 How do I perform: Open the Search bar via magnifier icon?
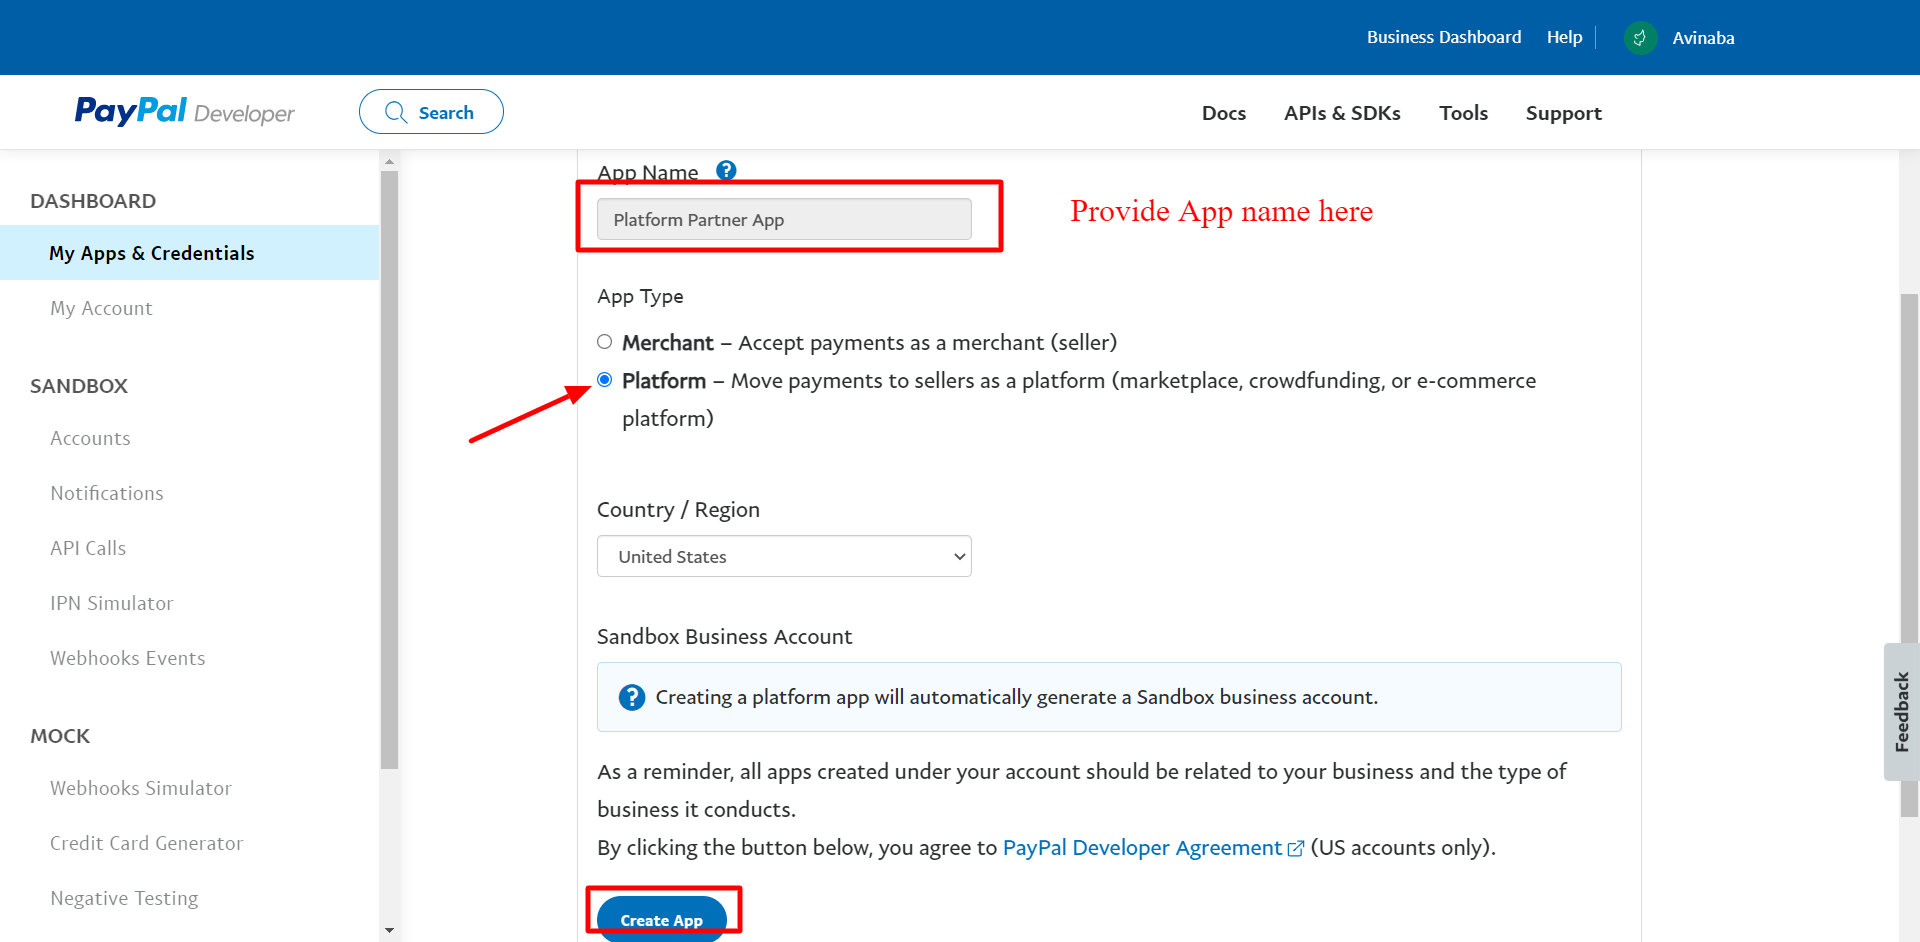(396, 112)
